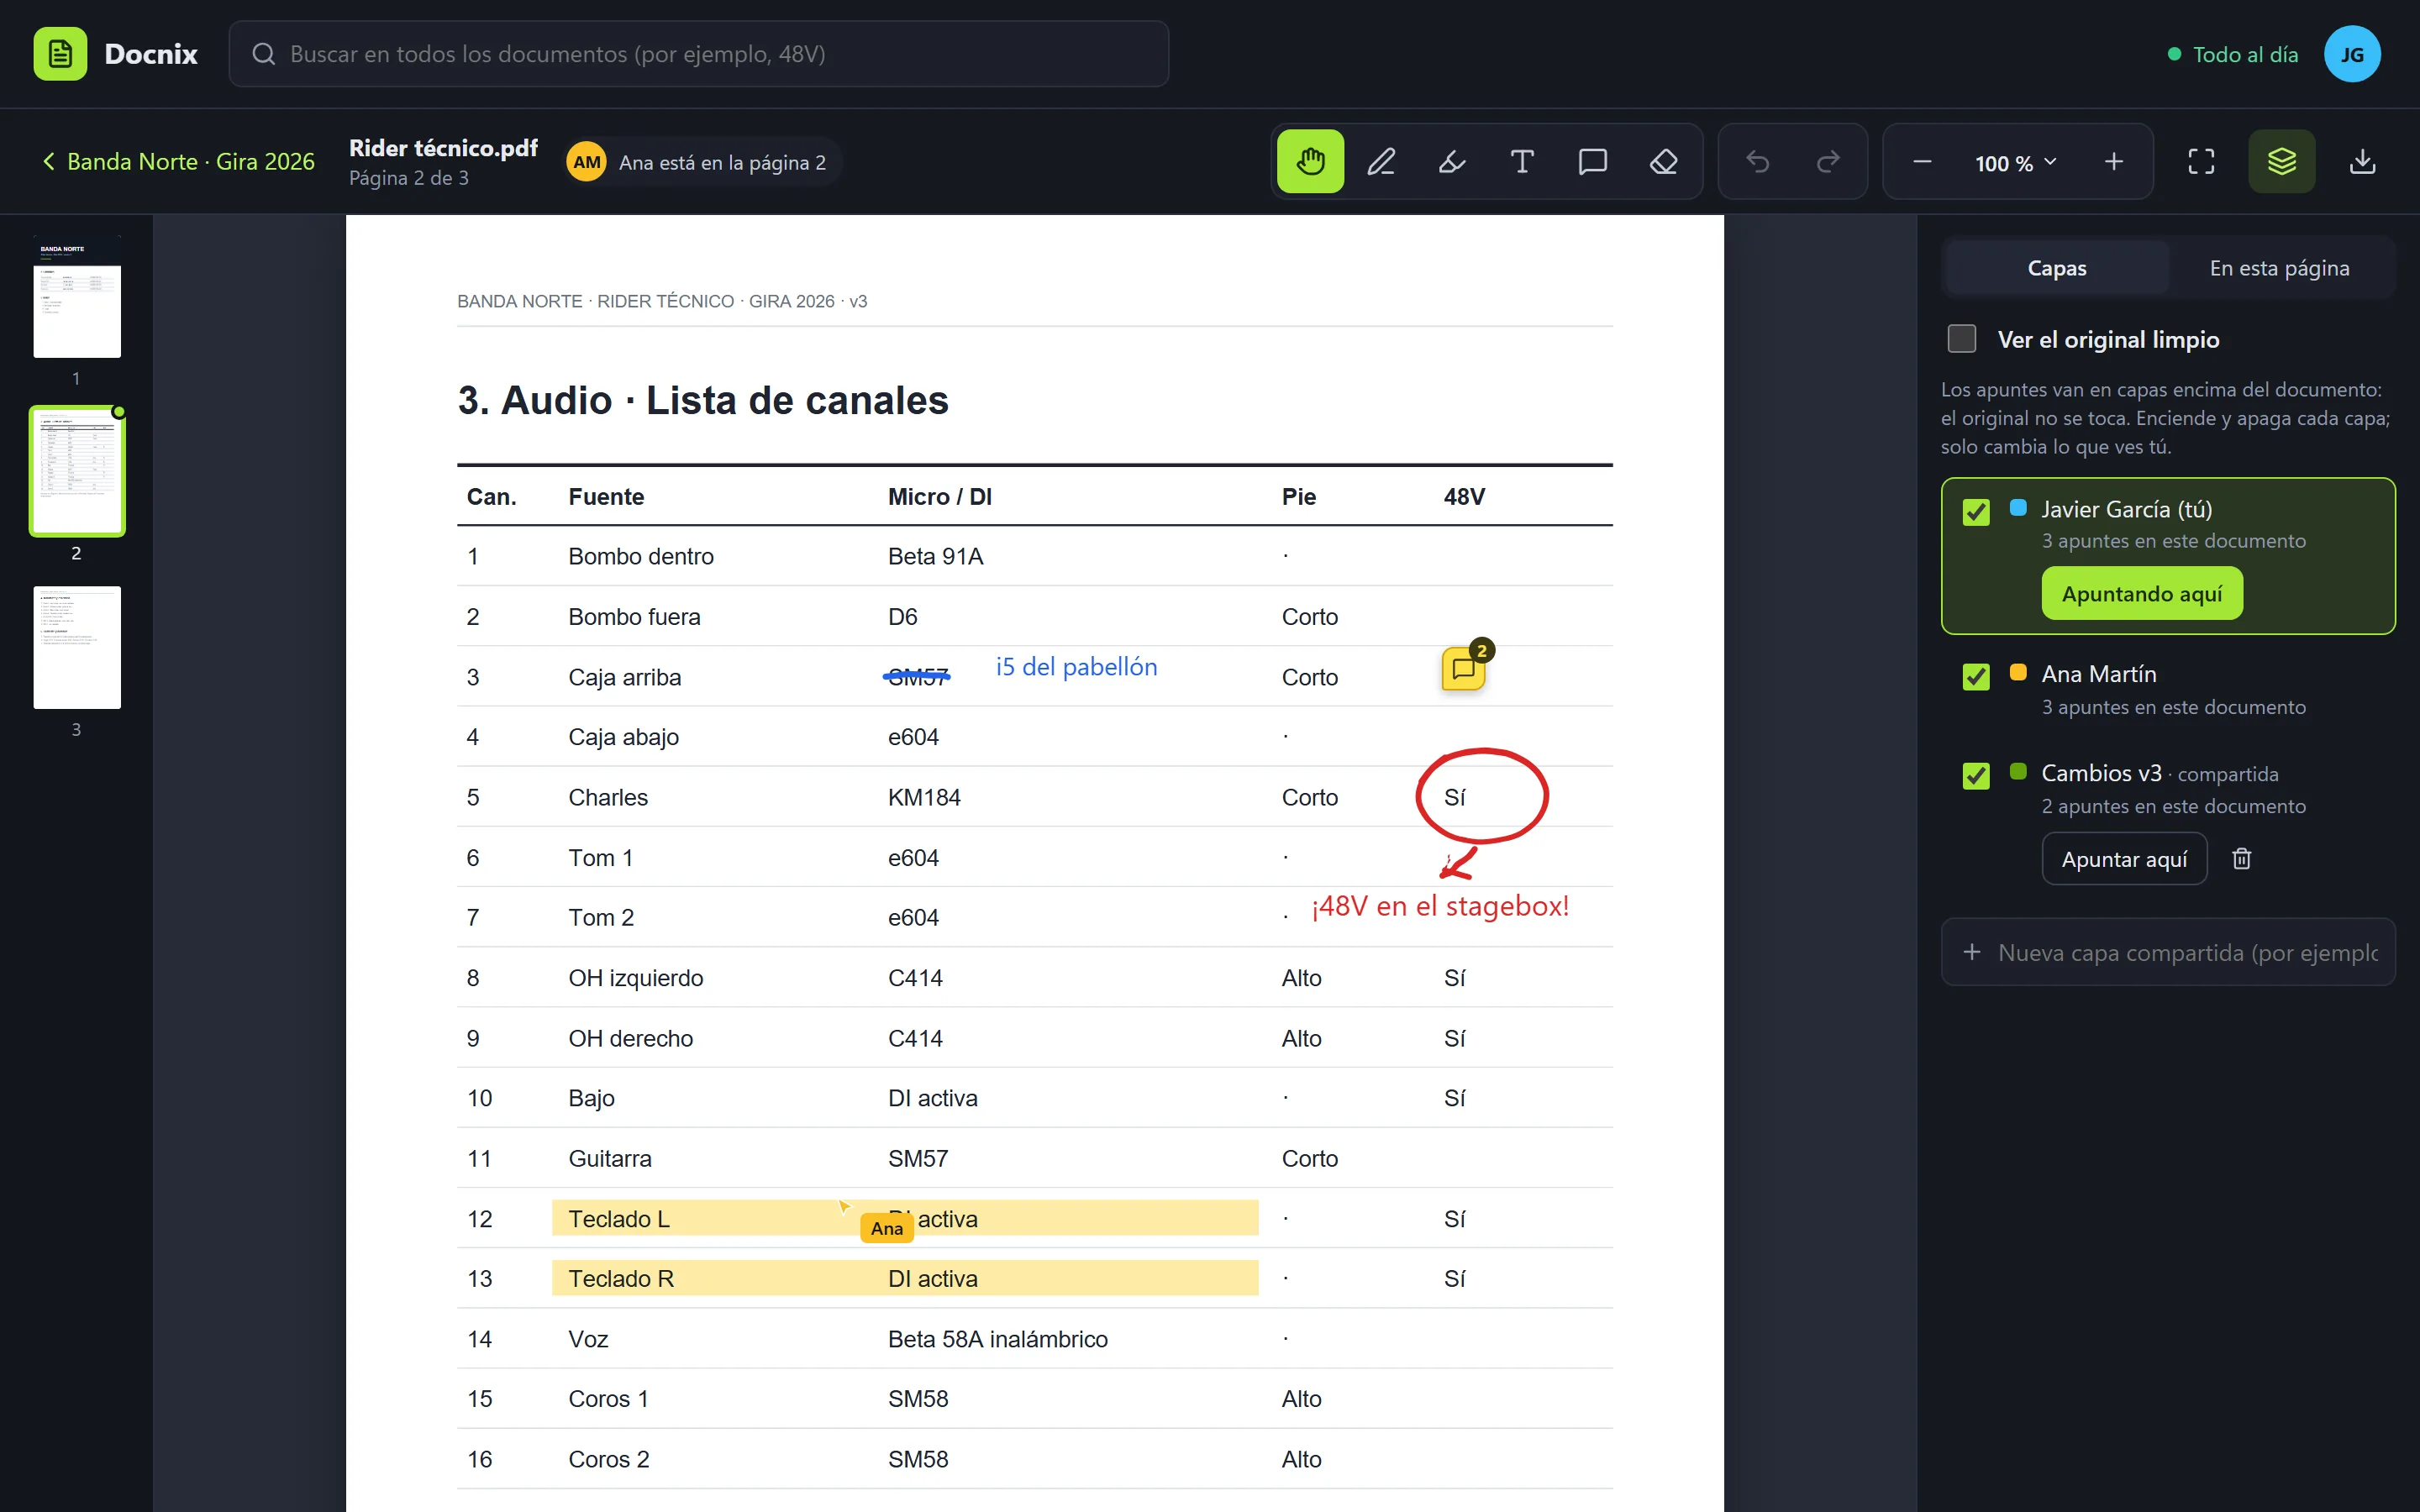This screenshot has height=1512, width=2420.
Task: Activate the text annotation tool
Action: [1522, 161]
